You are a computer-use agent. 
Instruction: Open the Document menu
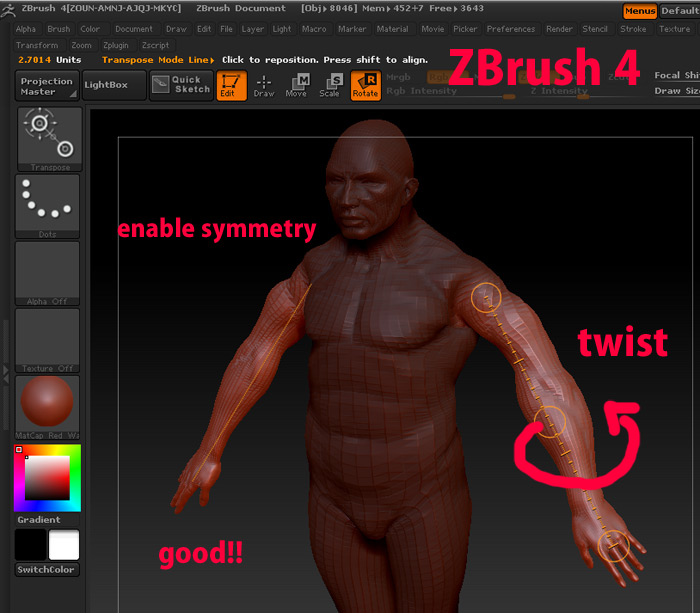tap(133, 29)
